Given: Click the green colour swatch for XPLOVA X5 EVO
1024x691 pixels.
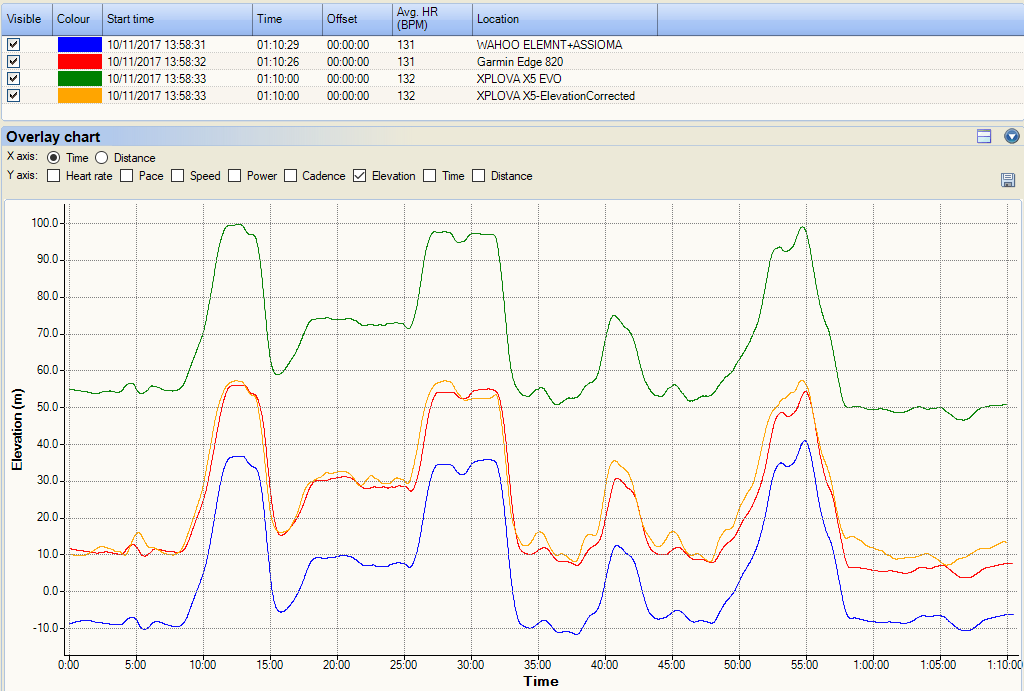Looking at the screenshot, I should click(78, 78).
